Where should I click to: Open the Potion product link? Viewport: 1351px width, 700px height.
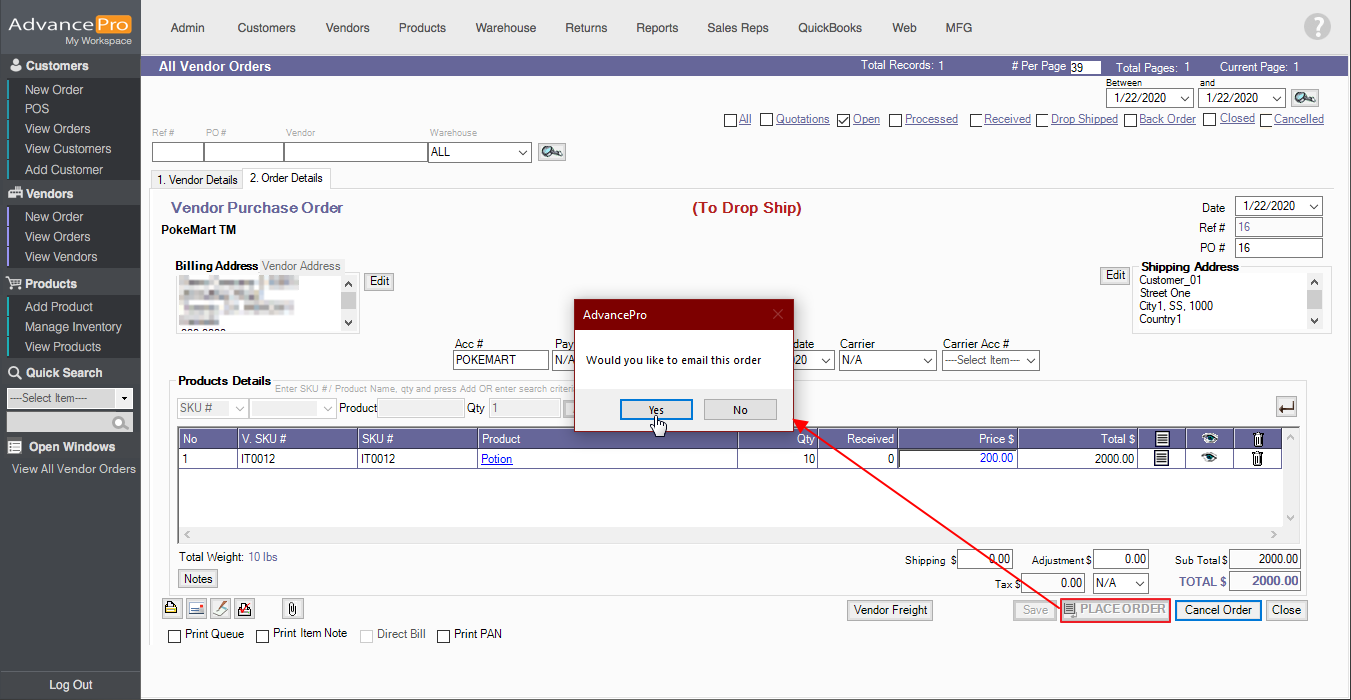[x=496, y=459]
